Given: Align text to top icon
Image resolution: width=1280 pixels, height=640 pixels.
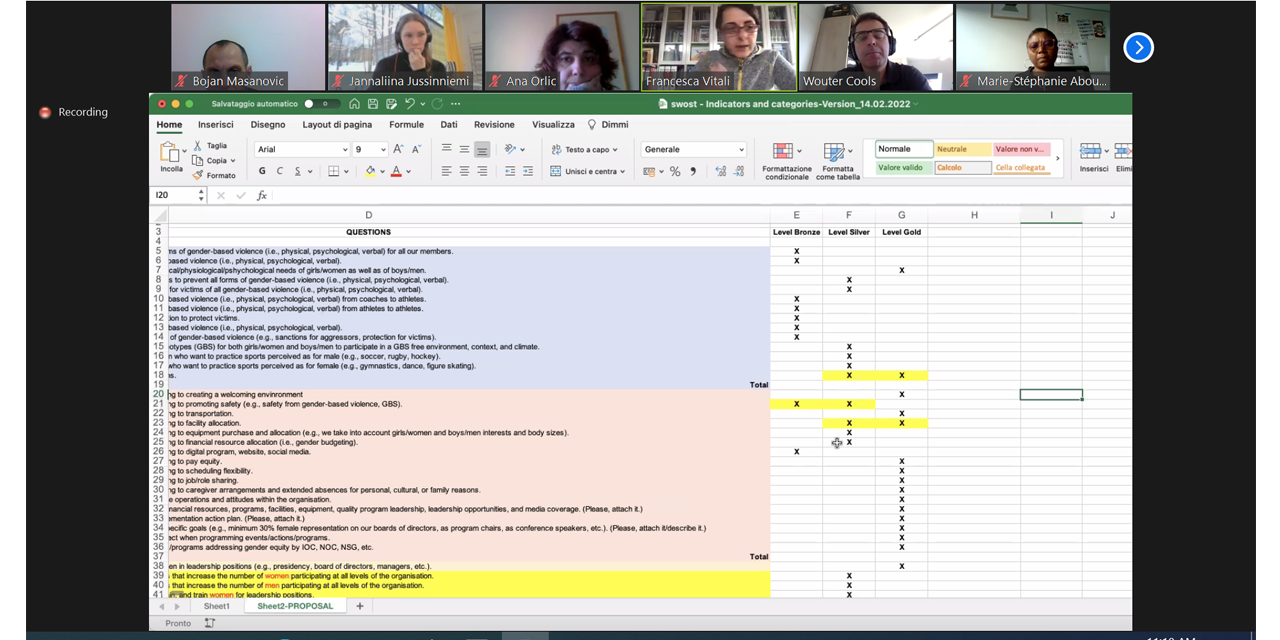Looking at the screenshot, I should click(x=447, y=149).
